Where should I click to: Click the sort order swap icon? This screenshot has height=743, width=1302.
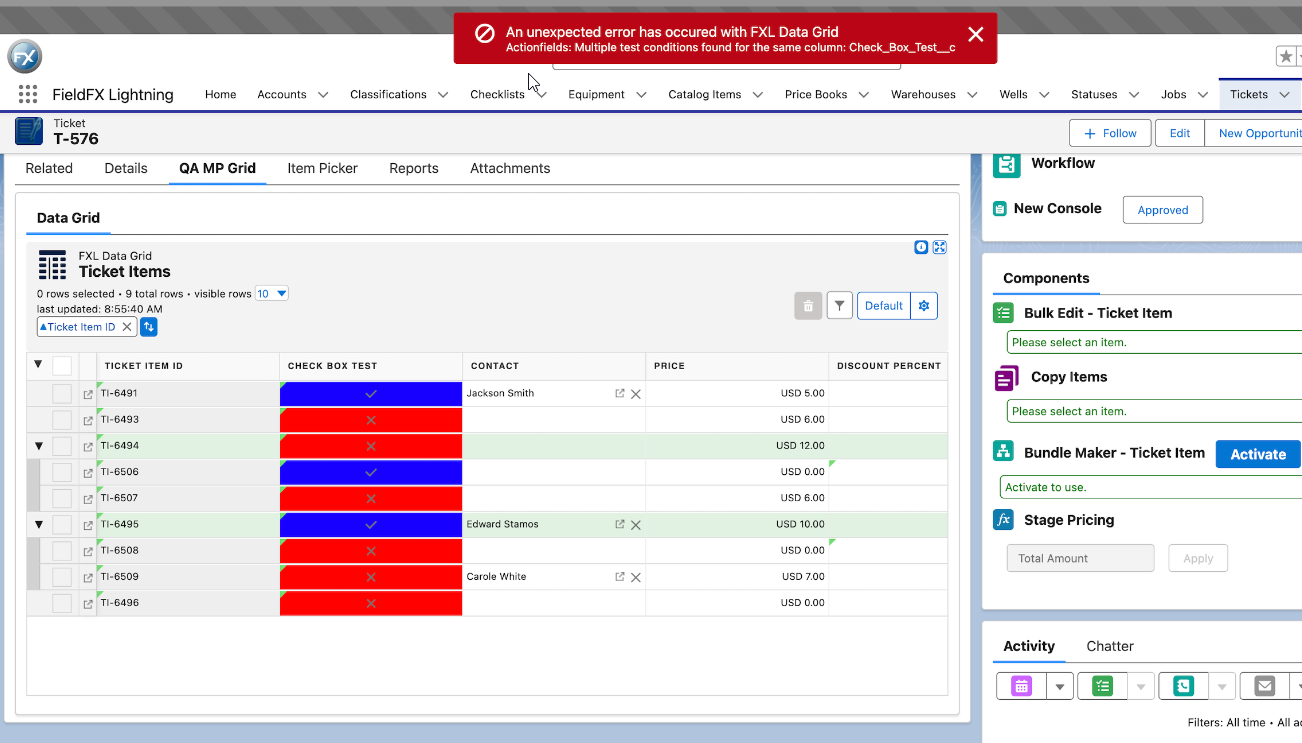[x=149, y=327]
